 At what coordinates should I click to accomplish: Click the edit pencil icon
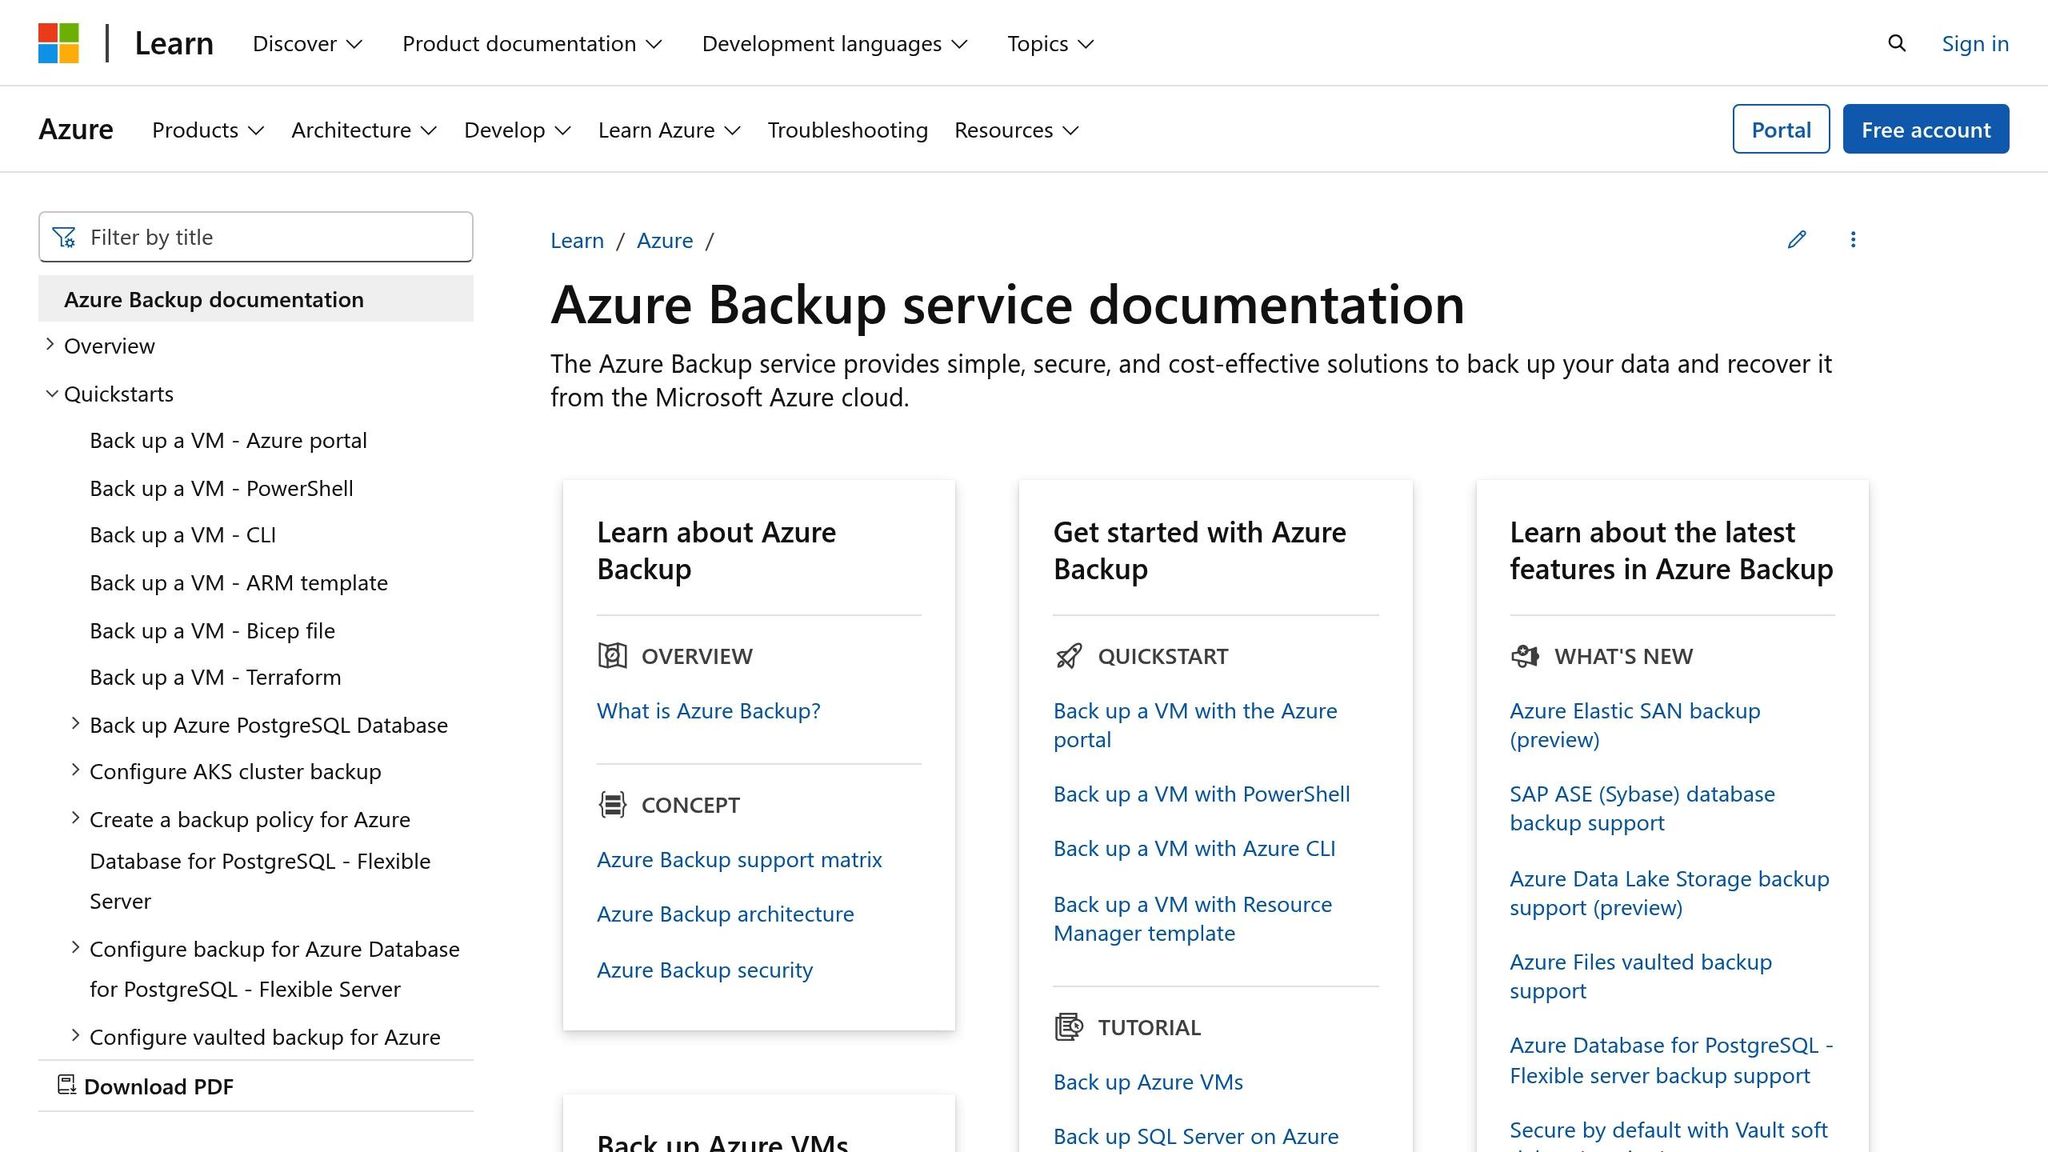click(1797, 239)
